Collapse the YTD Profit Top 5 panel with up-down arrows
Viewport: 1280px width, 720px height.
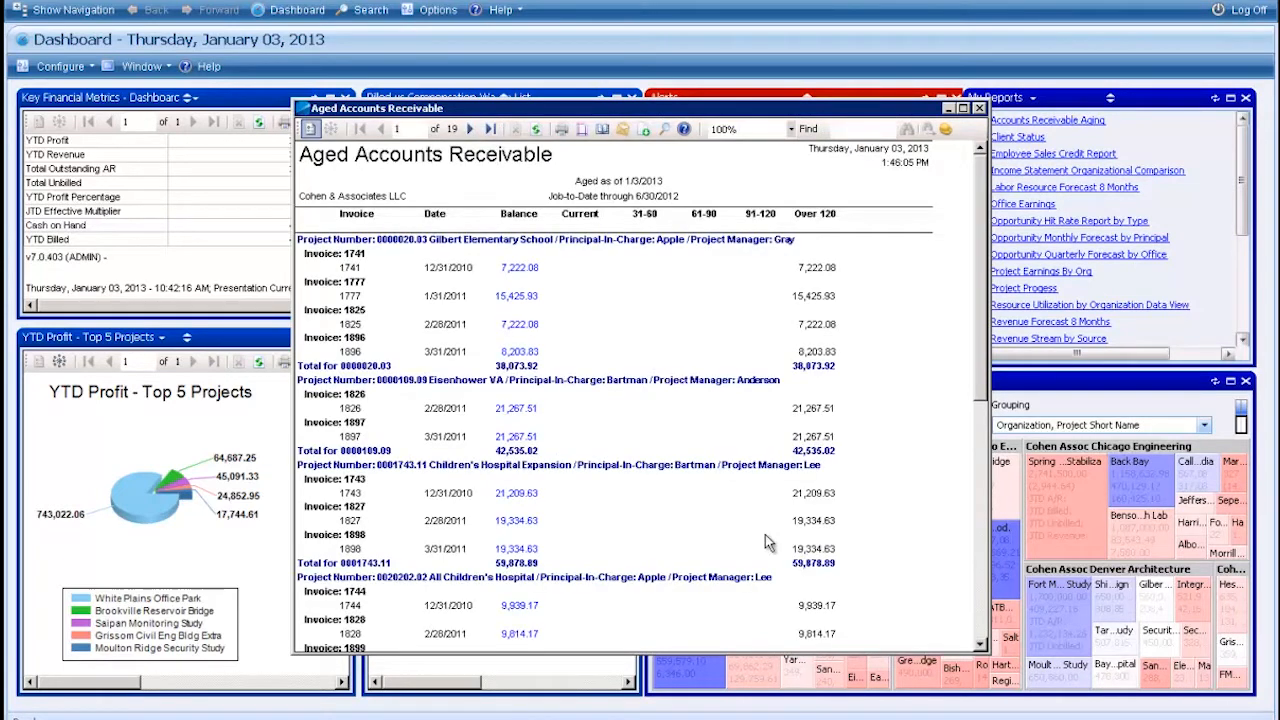pyautogui.click(x=186, y=338)
